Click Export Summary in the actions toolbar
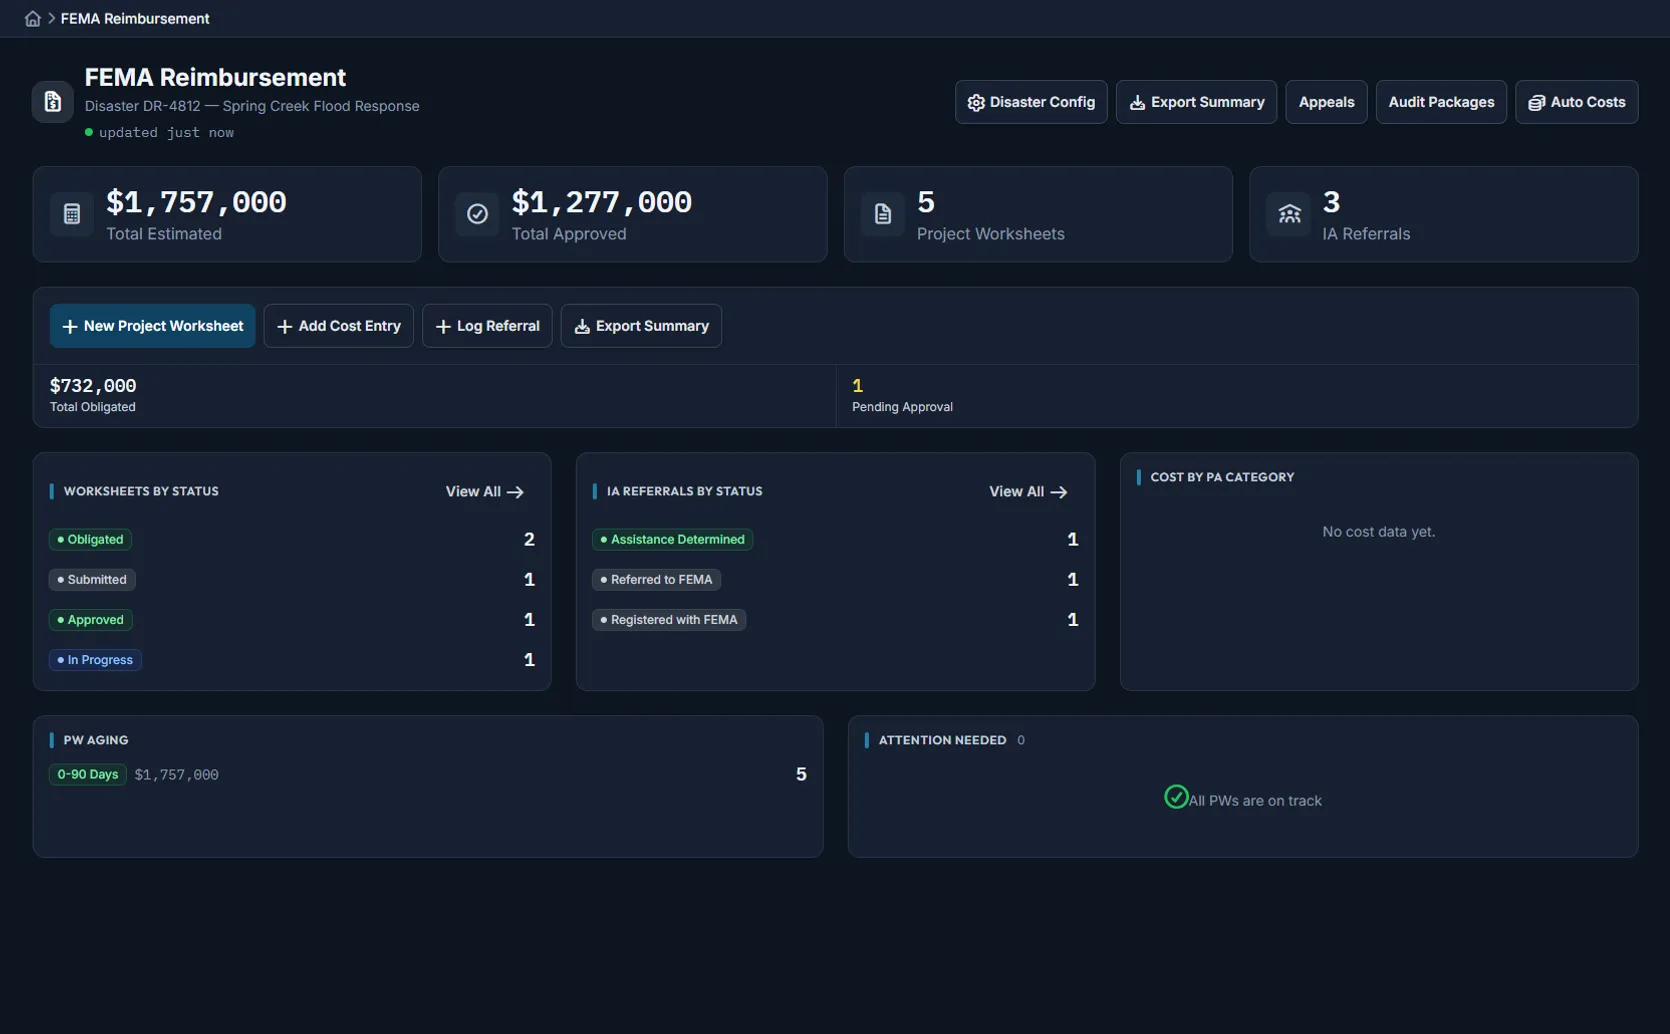1670x1034 pixels. 641,326
